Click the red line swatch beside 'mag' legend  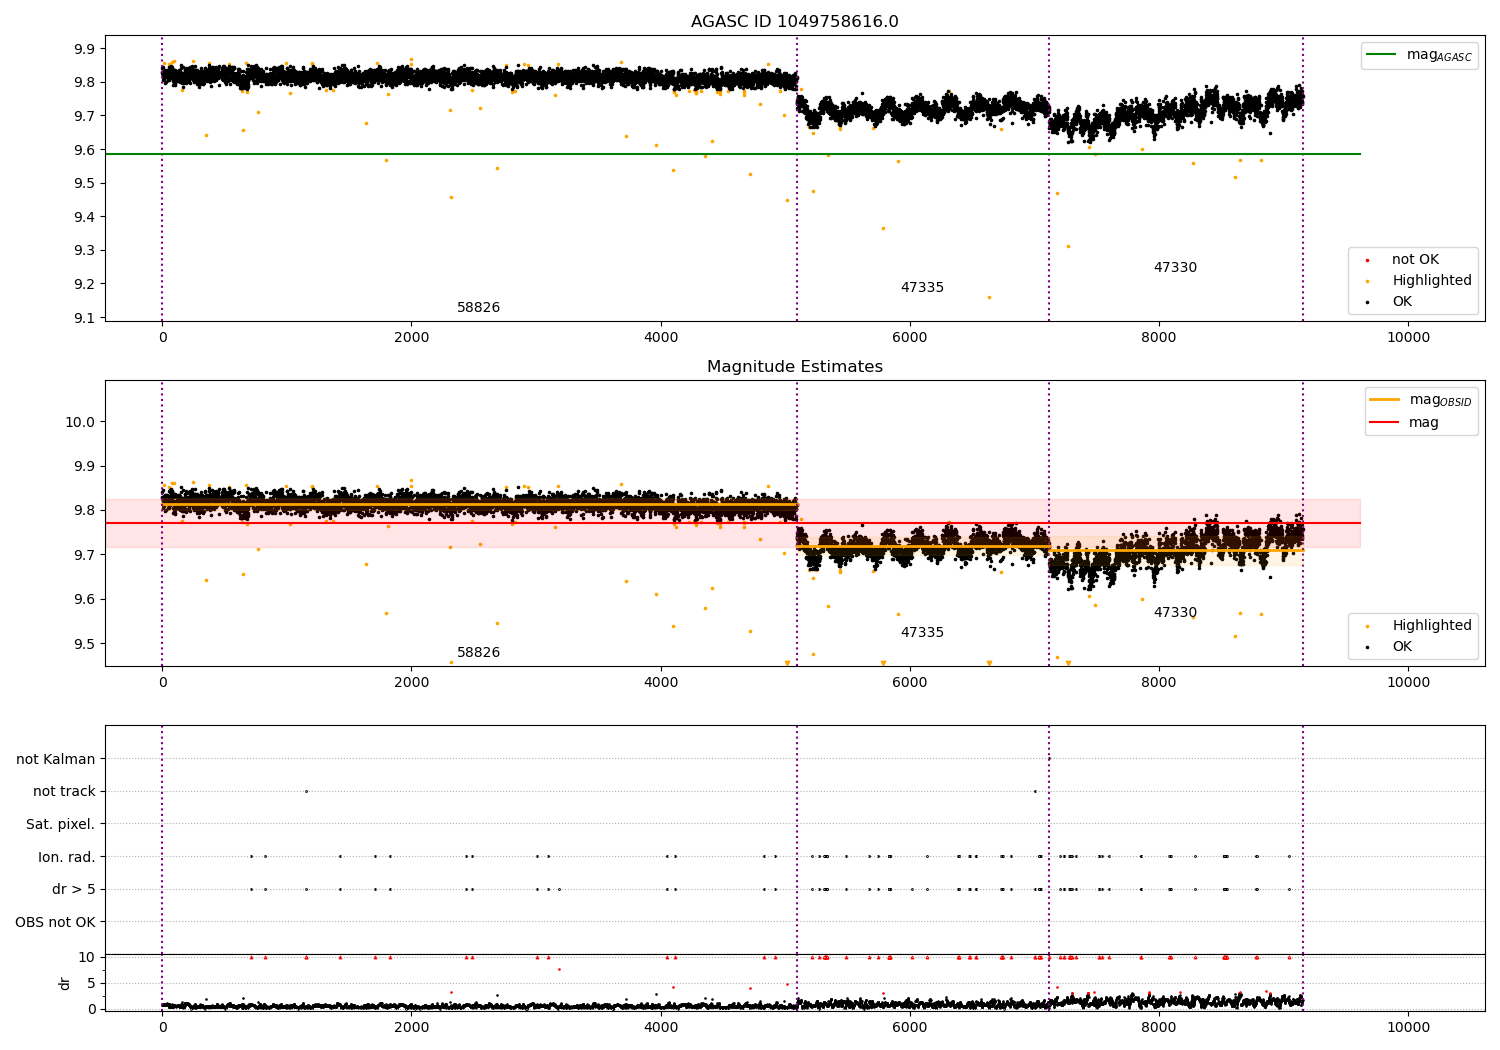tap(1385, 422)
